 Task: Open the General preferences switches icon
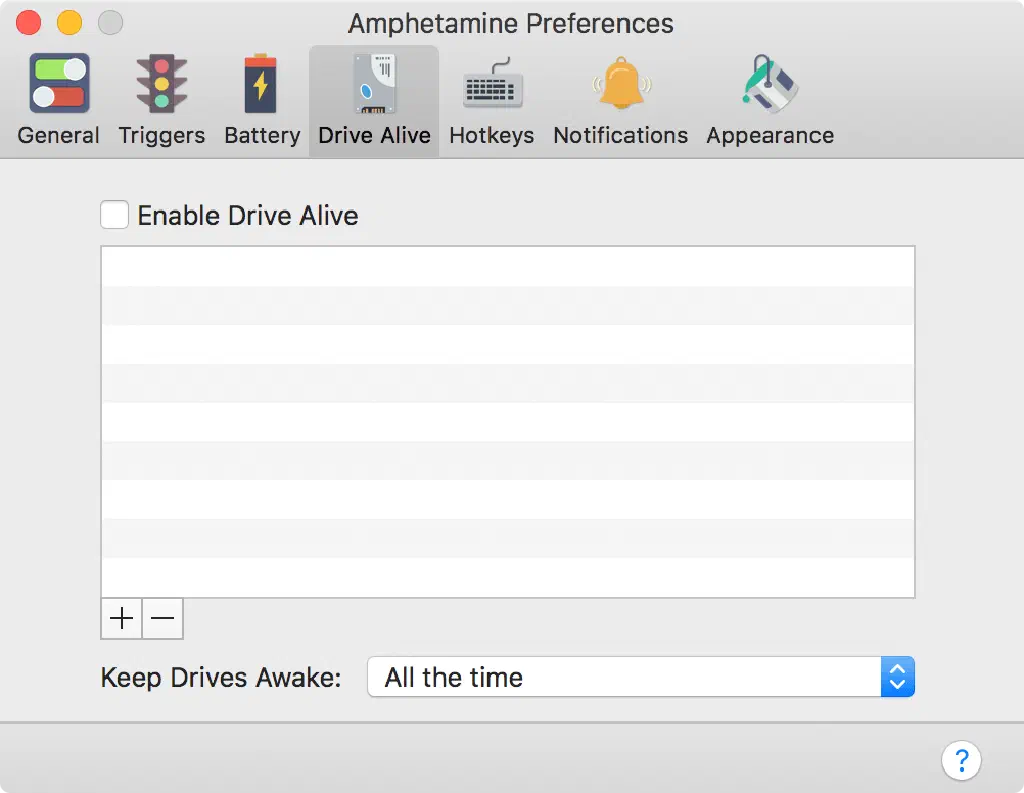59,84
